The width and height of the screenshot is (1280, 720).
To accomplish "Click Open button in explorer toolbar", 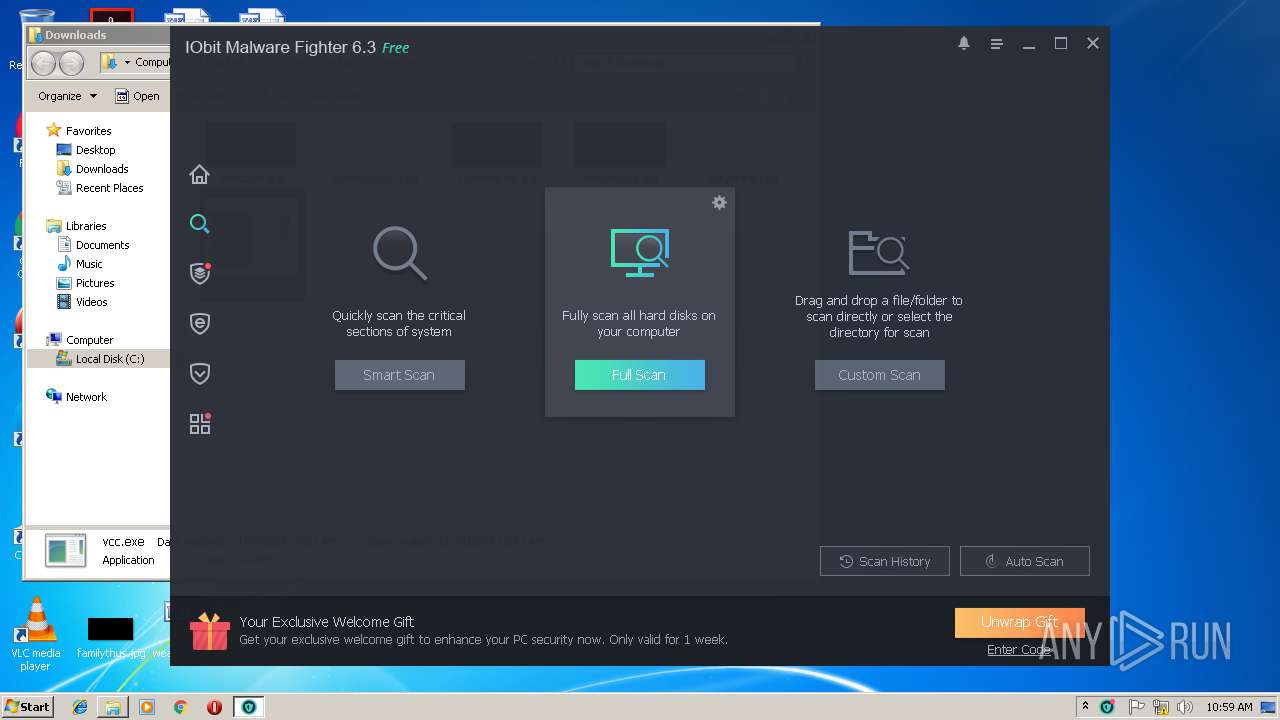I will [x=137, y=96].
